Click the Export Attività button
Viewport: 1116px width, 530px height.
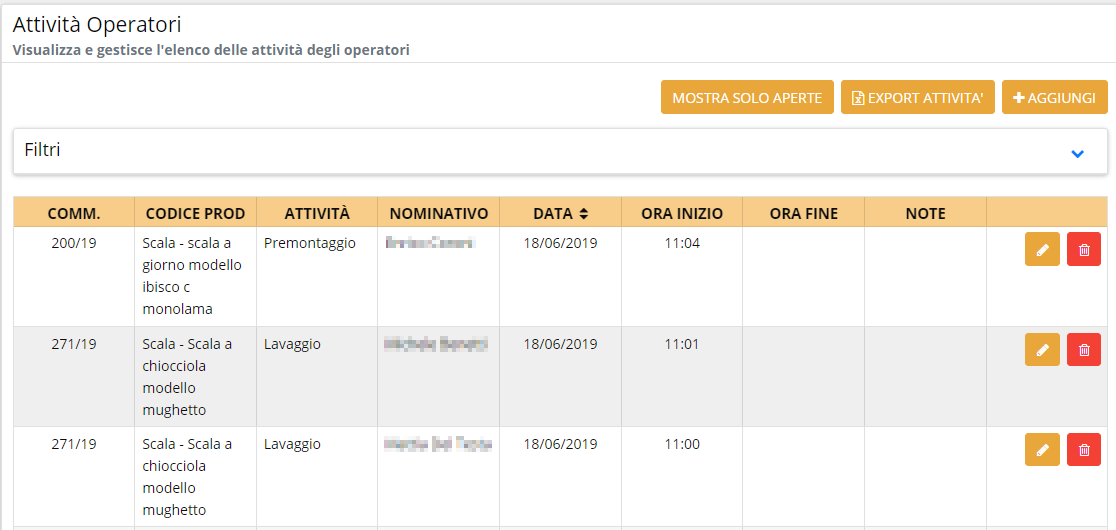pyautogui.click(x=917, y=98)
